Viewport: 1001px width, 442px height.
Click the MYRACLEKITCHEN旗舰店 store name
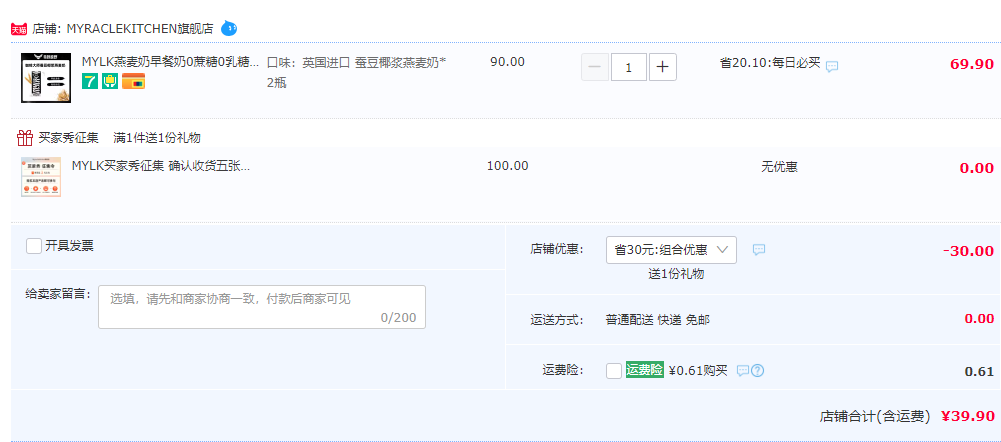(x=140, y=29)
